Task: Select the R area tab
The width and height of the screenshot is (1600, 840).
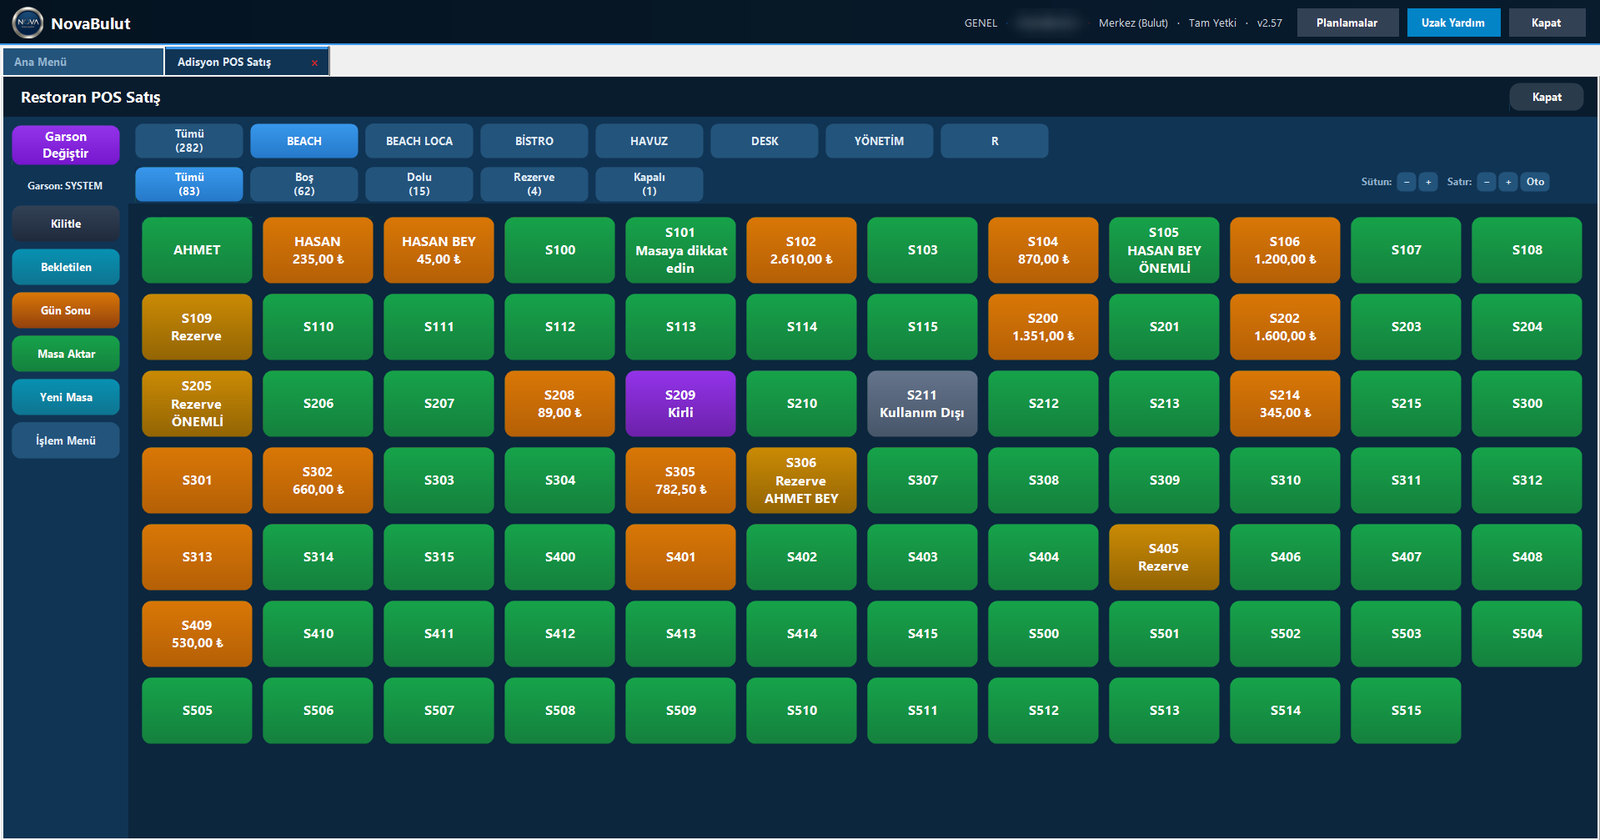Action: pyautogui.click(x=994, y=141)
